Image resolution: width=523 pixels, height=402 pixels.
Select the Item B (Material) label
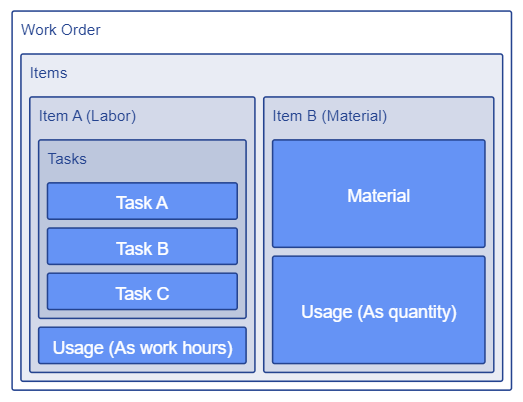(330, 116)
